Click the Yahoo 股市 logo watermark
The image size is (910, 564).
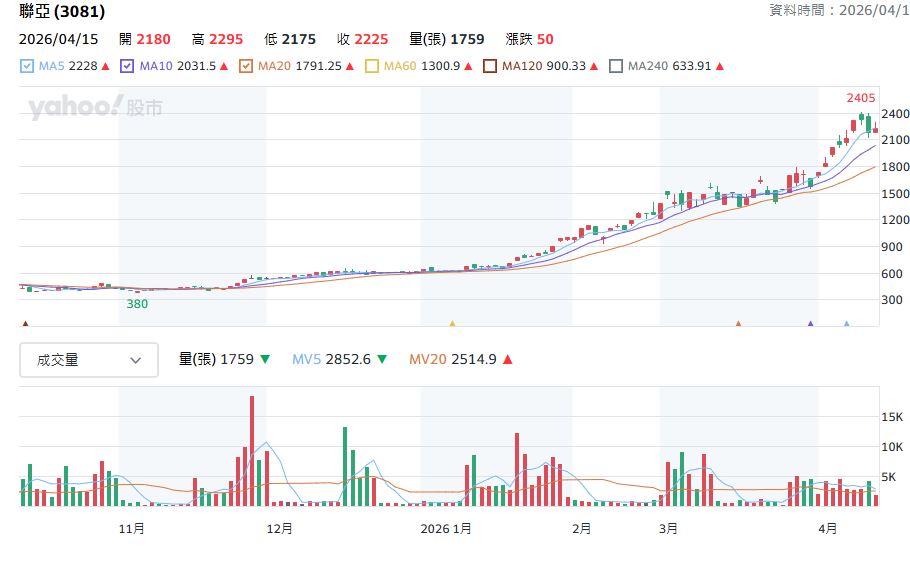95,108
